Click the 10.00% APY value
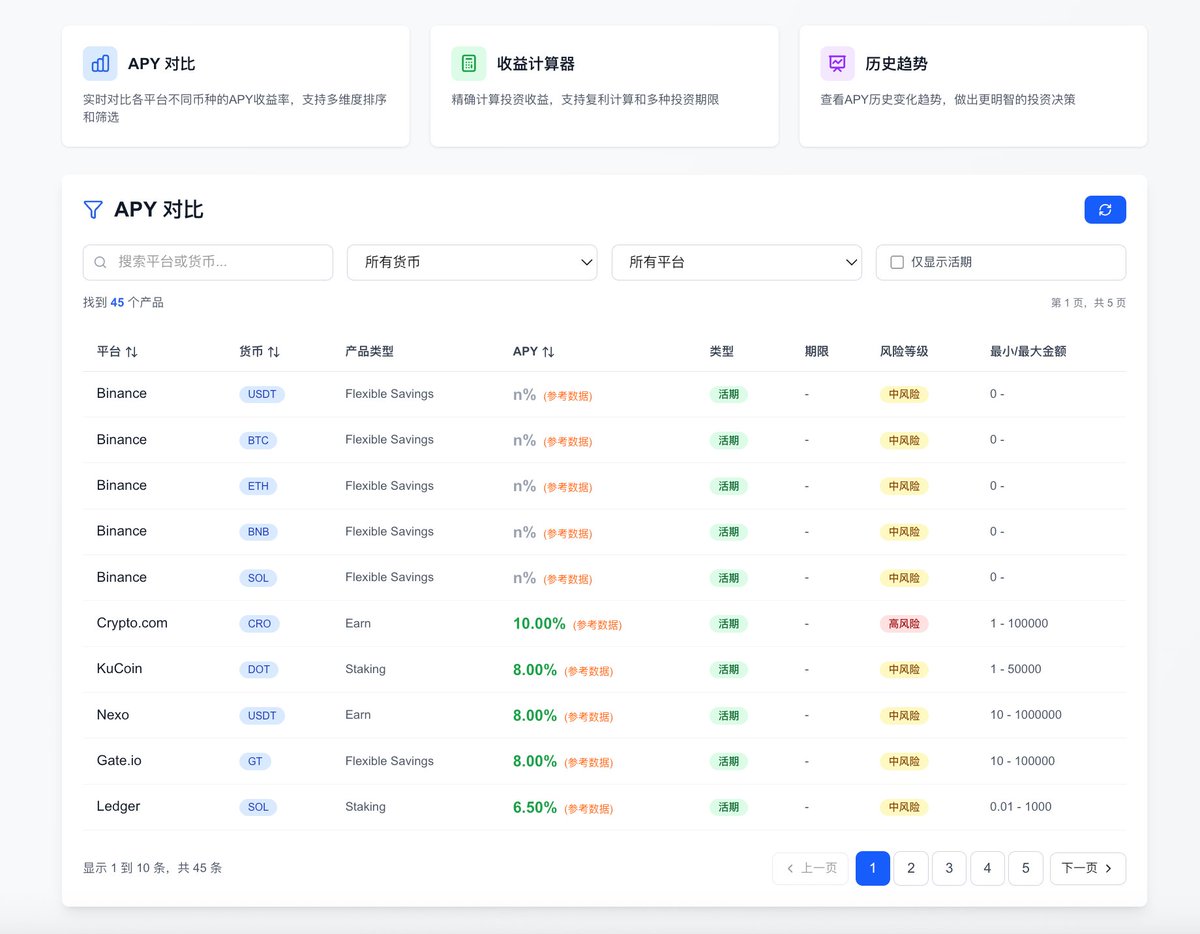This screenshot has width=1200, height=934. point(539,624)
